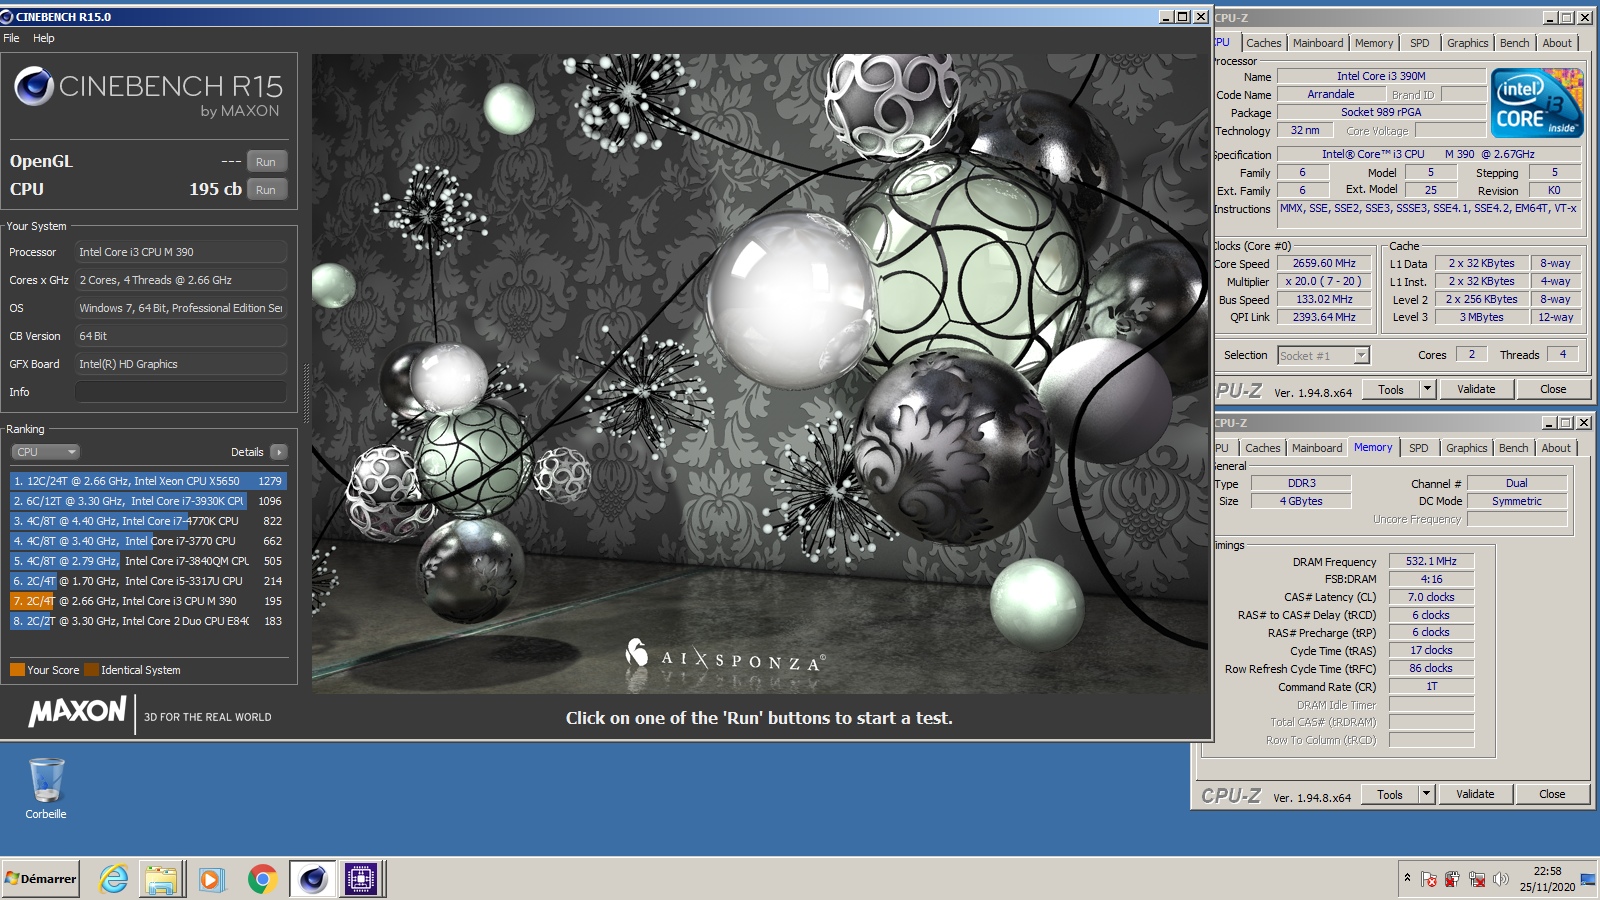Click Validate in top CPU-Z window
1600x900 pixels.
1476,390
